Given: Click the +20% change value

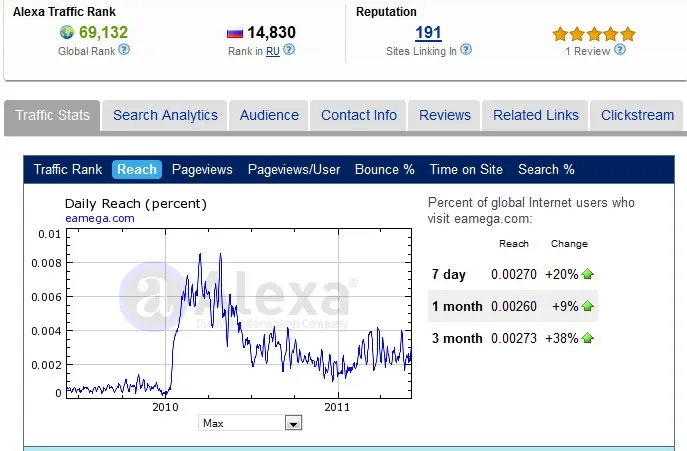Looking at the screenshot, I should [x=562, y=274].
